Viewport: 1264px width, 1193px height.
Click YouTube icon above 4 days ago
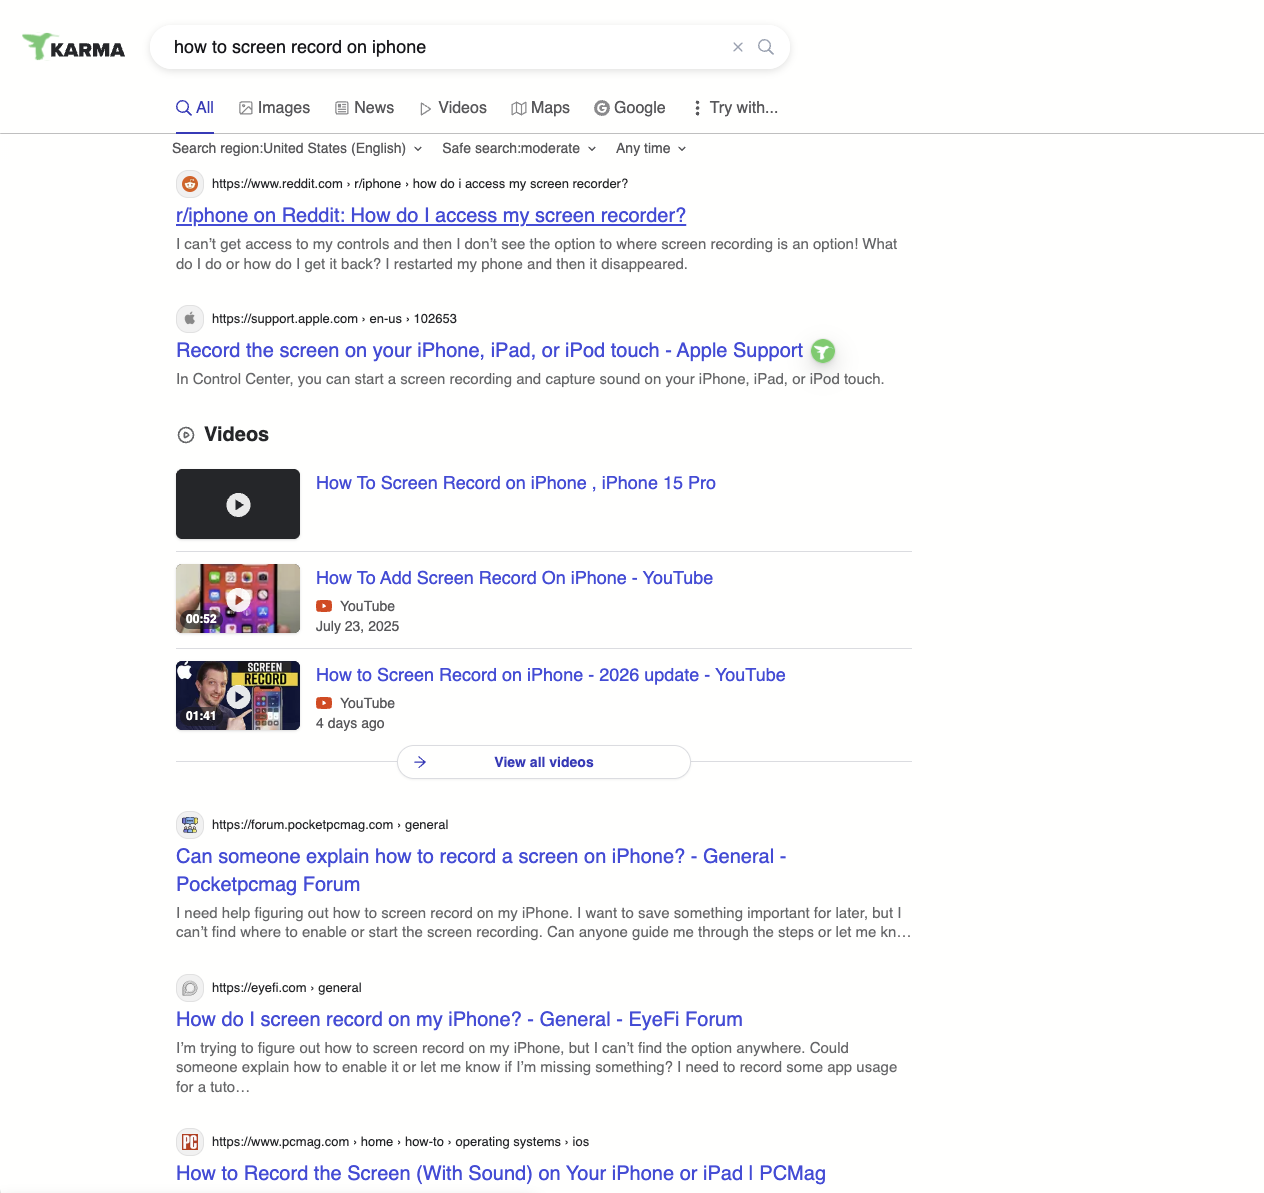pyautogui.click(x=324, y=703)
